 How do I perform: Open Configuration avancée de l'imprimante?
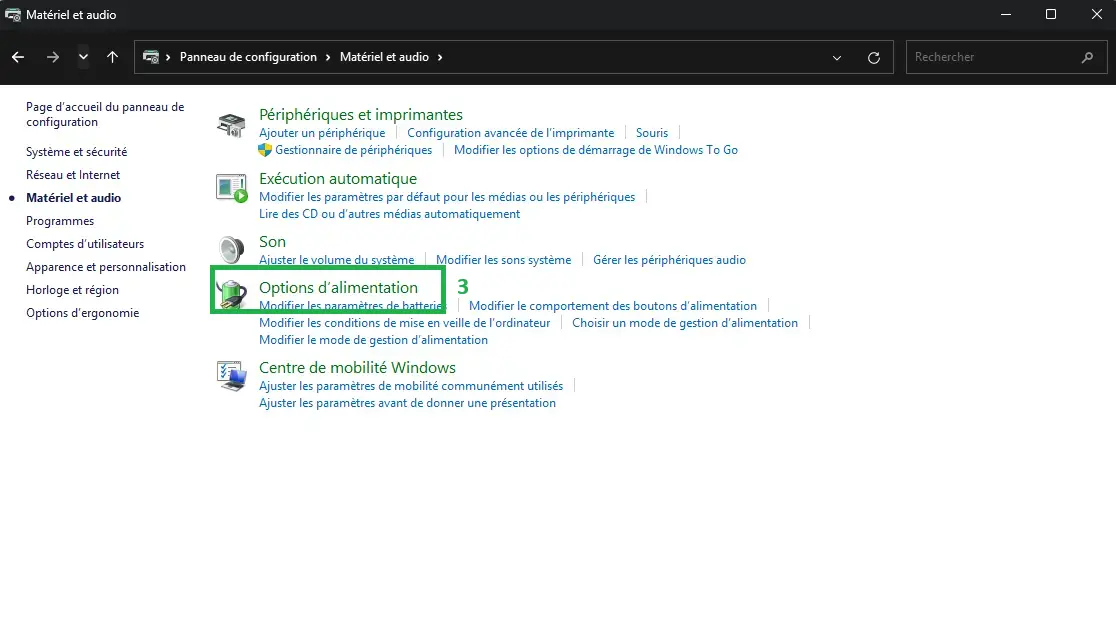point(510,133)
